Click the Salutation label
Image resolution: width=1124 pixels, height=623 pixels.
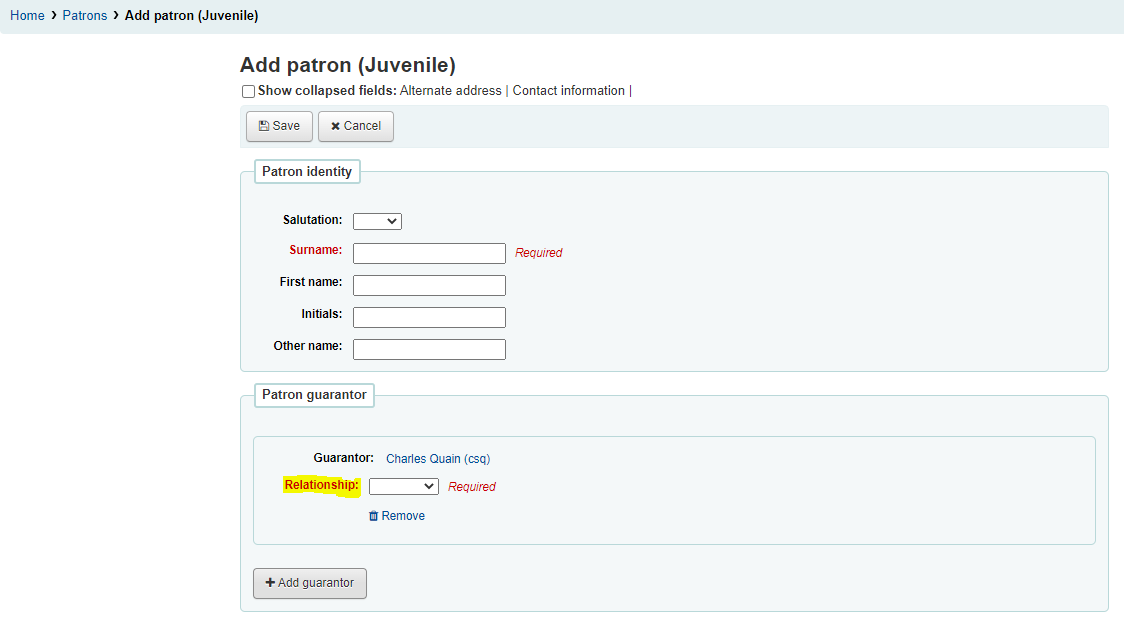pos(313,220)
